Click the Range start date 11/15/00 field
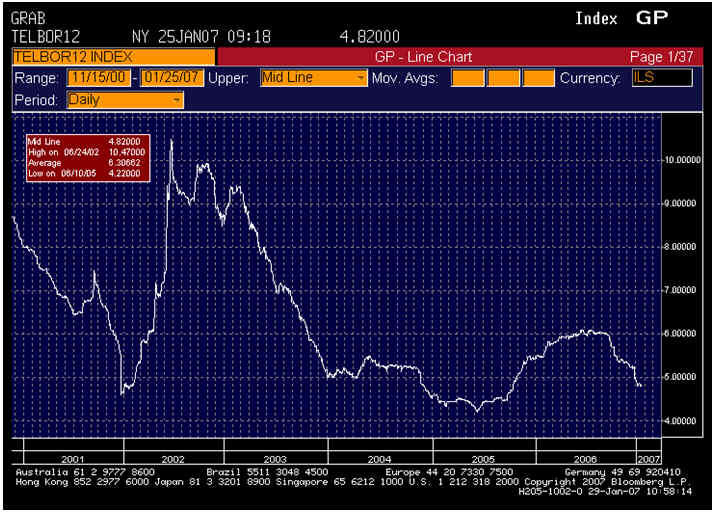The width and height of the screenshot is (714, 513). (101, 78)
